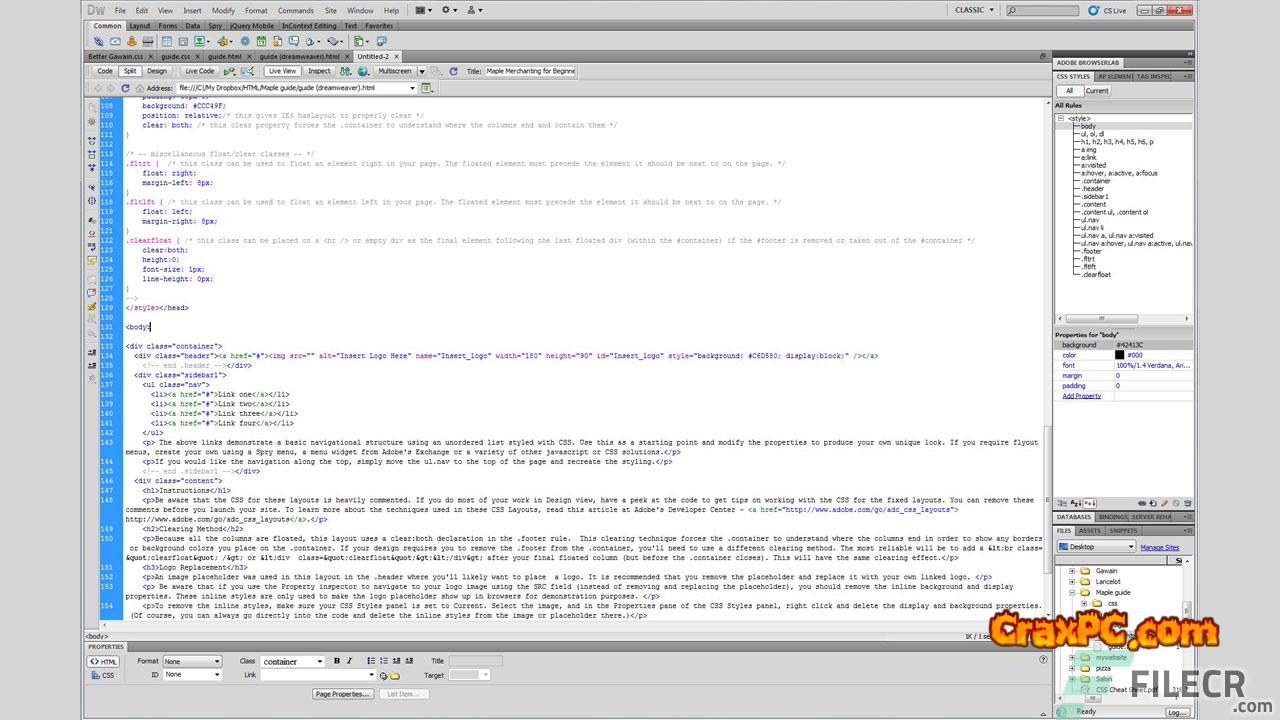The image size is (1280, 720).
Task: Click the Hyperlink icon in the Common insert bar
Action: click(x=98, y=42)
